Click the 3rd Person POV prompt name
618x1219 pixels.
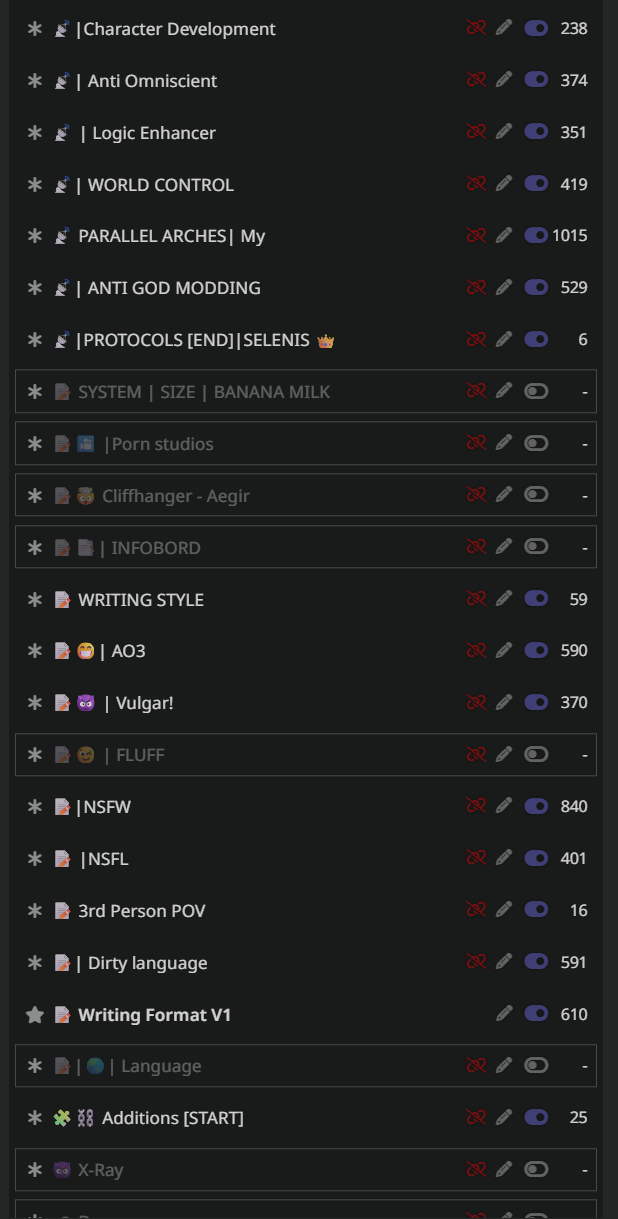click(x=141, y=911)
